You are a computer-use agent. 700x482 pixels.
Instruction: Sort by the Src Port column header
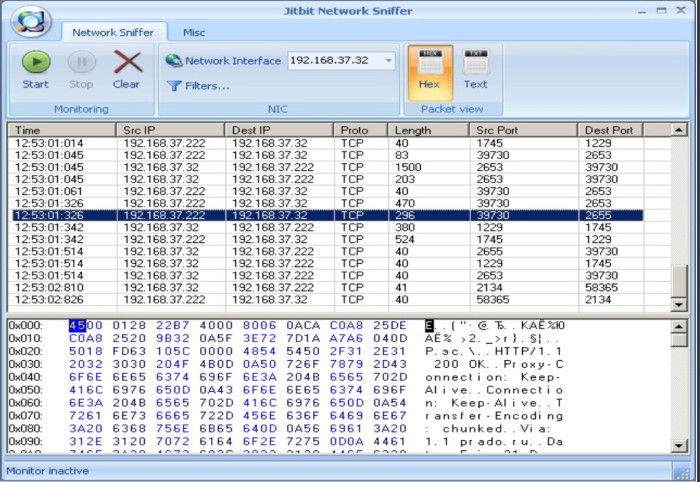pos(523,130)
